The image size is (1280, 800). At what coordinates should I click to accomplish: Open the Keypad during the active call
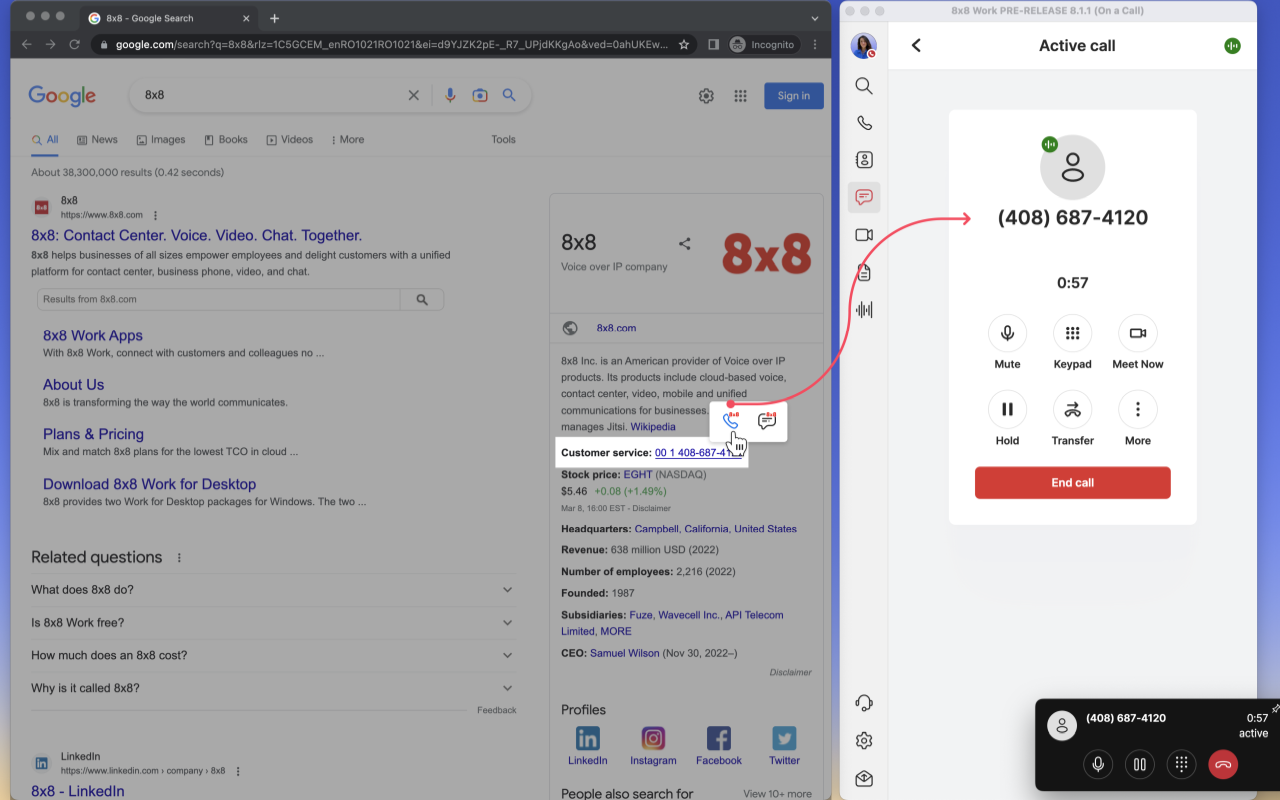tap(1072, 332)
